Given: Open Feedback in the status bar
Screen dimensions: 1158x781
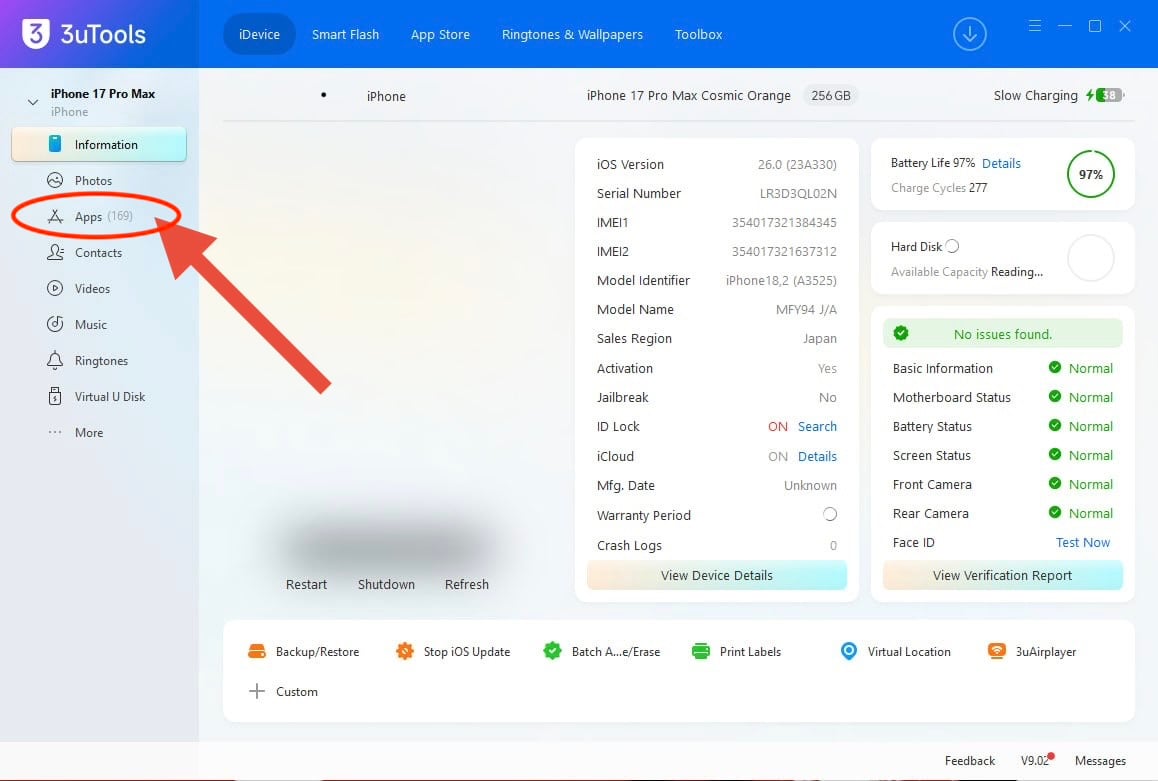Looking at the screenshot, I should [x=970, y=760].
